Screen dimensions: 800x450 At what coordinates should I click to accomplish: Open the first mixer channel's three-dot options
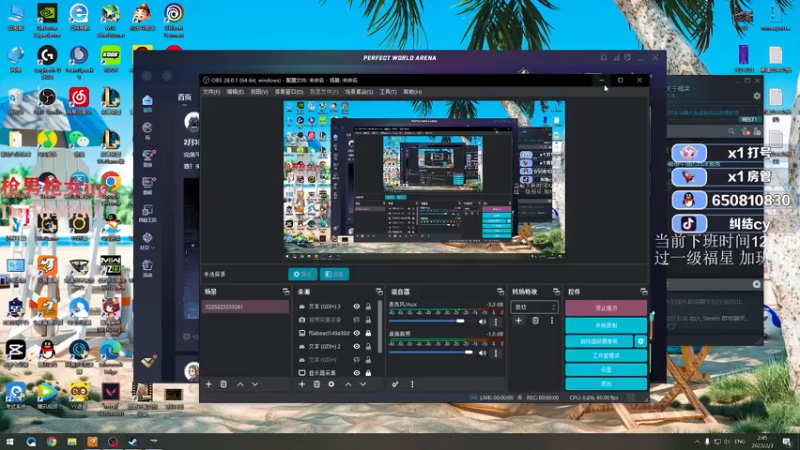[x=495, y=321]
